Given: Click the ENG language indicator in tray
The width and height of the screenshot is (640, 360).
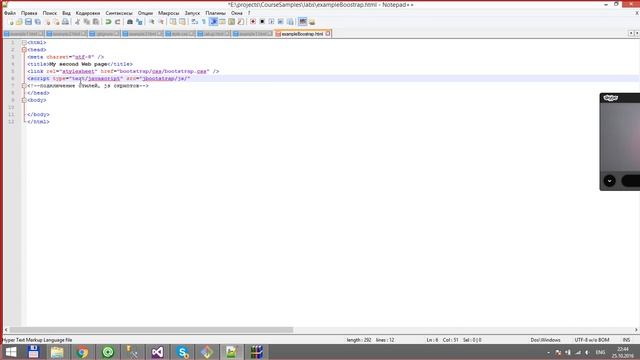Looking at the screenshot, I should (600, 352).
